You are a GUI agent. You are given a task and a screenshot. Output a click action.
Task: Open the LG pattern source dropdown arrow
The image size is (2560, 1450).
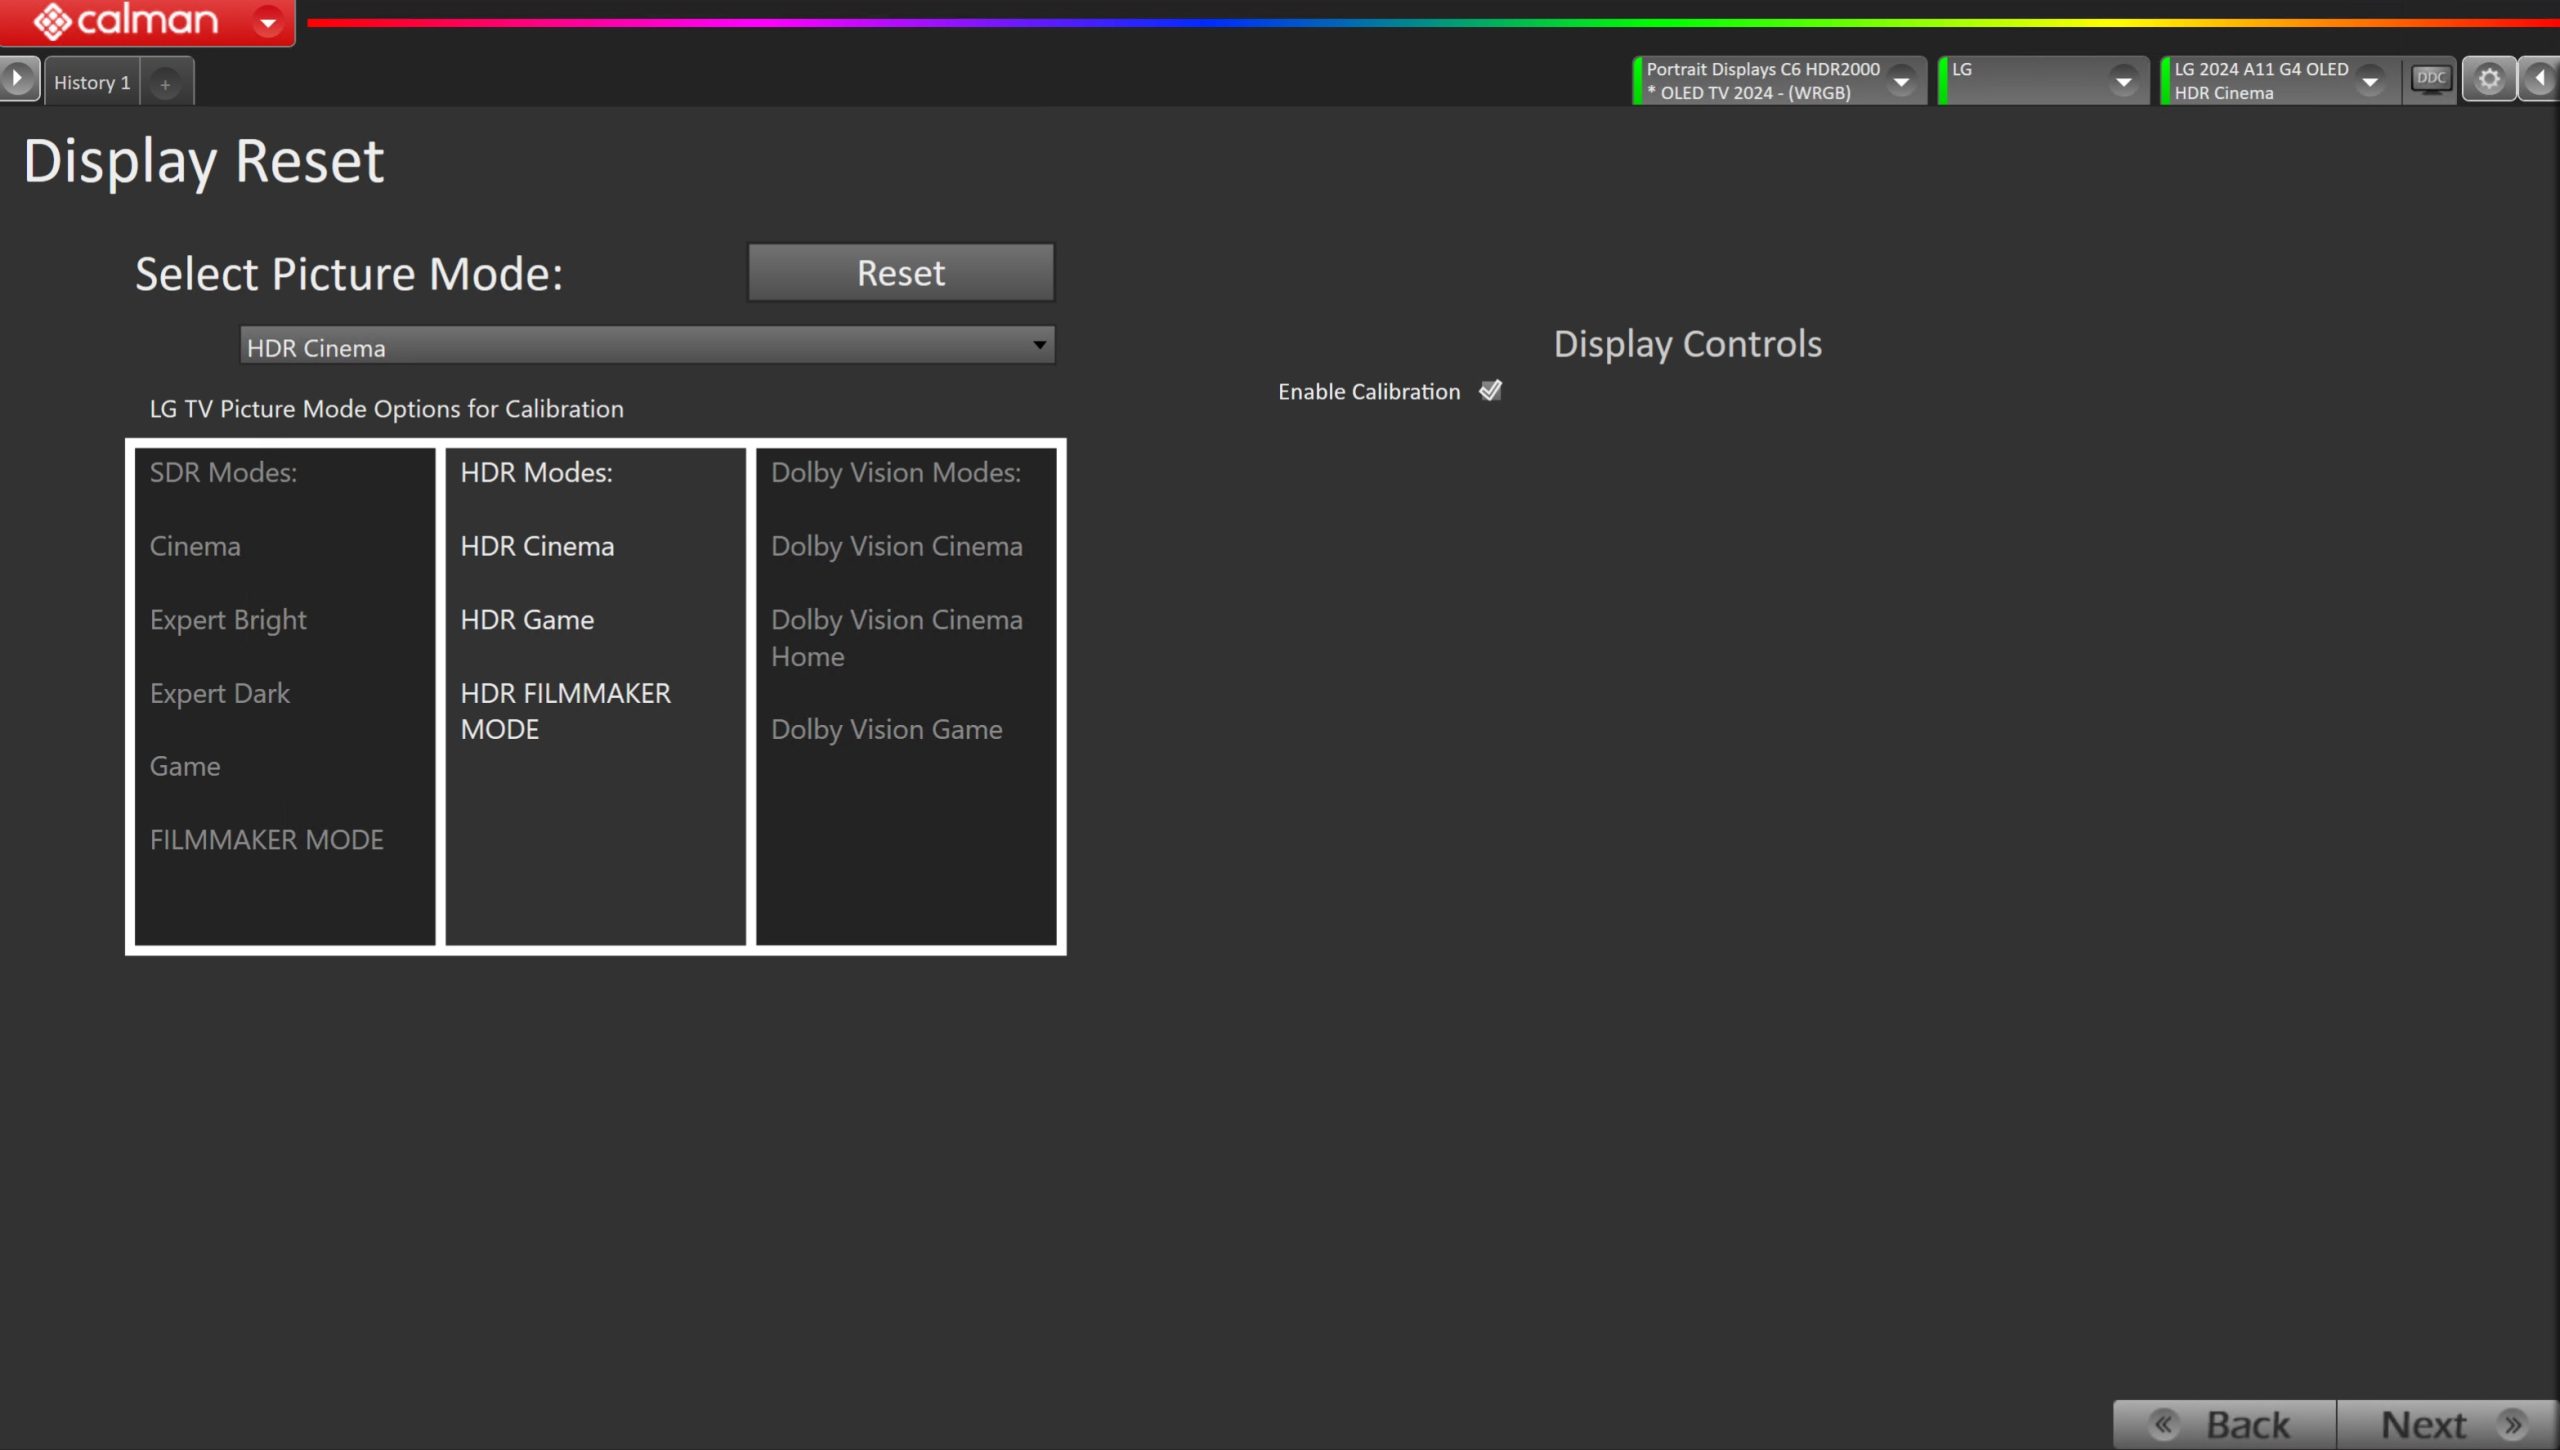click(2123, 81)
